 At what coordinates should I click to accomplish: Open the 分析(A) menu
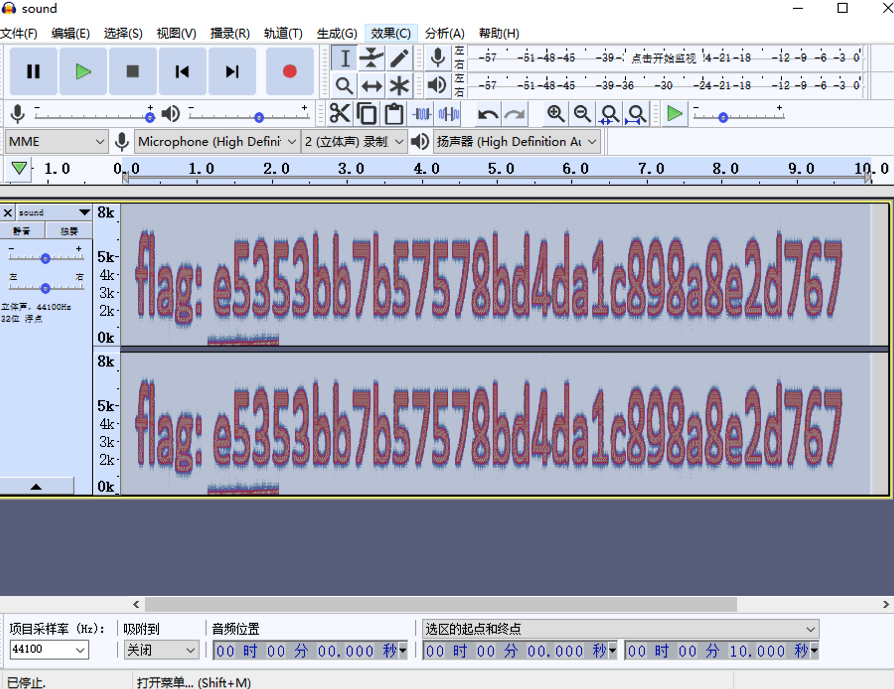(x=445, y=34)
